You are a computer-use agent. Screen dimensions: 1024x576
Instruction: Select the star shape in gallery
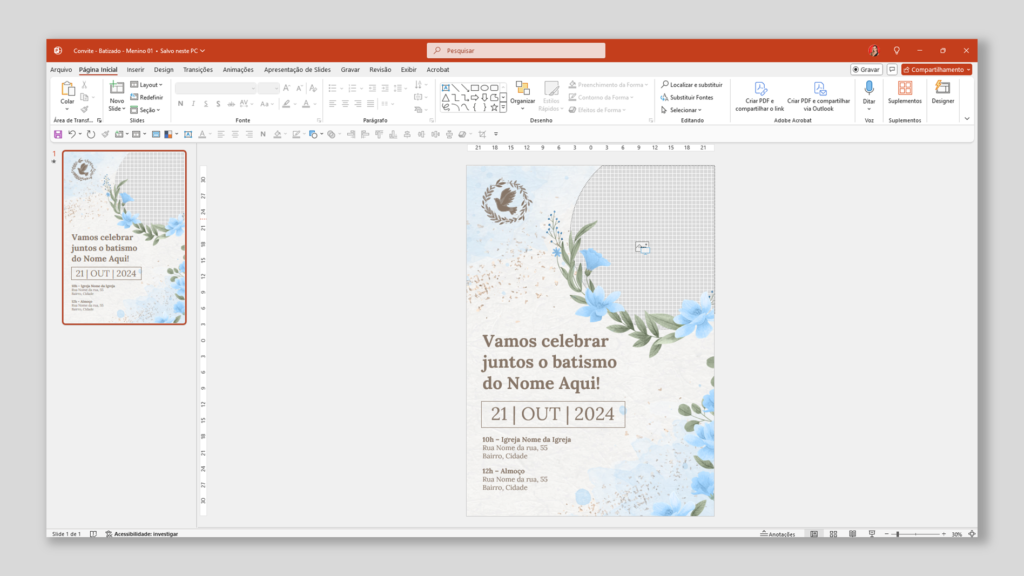[x=494, y=107]
